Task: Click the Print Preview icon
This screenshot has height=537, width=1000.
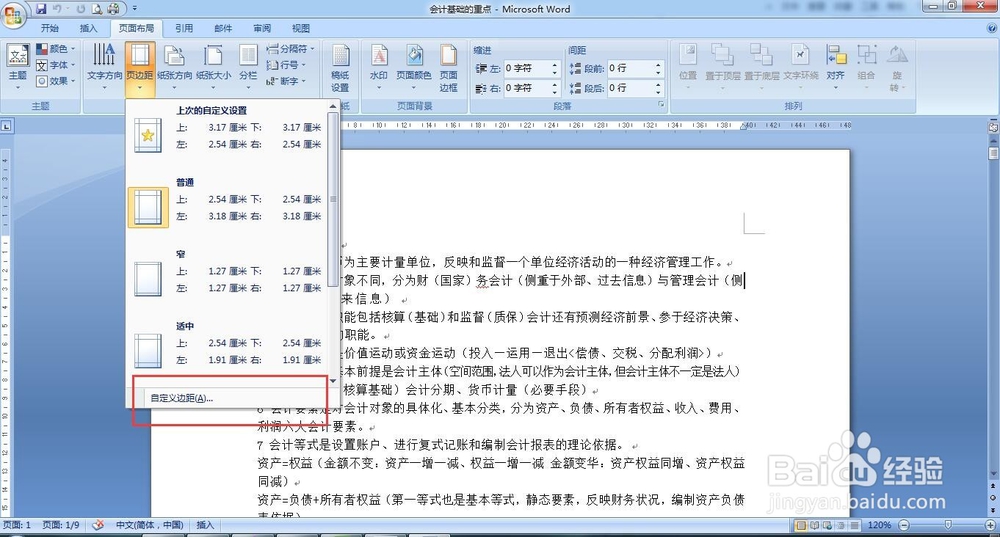Action: point(97,9)
